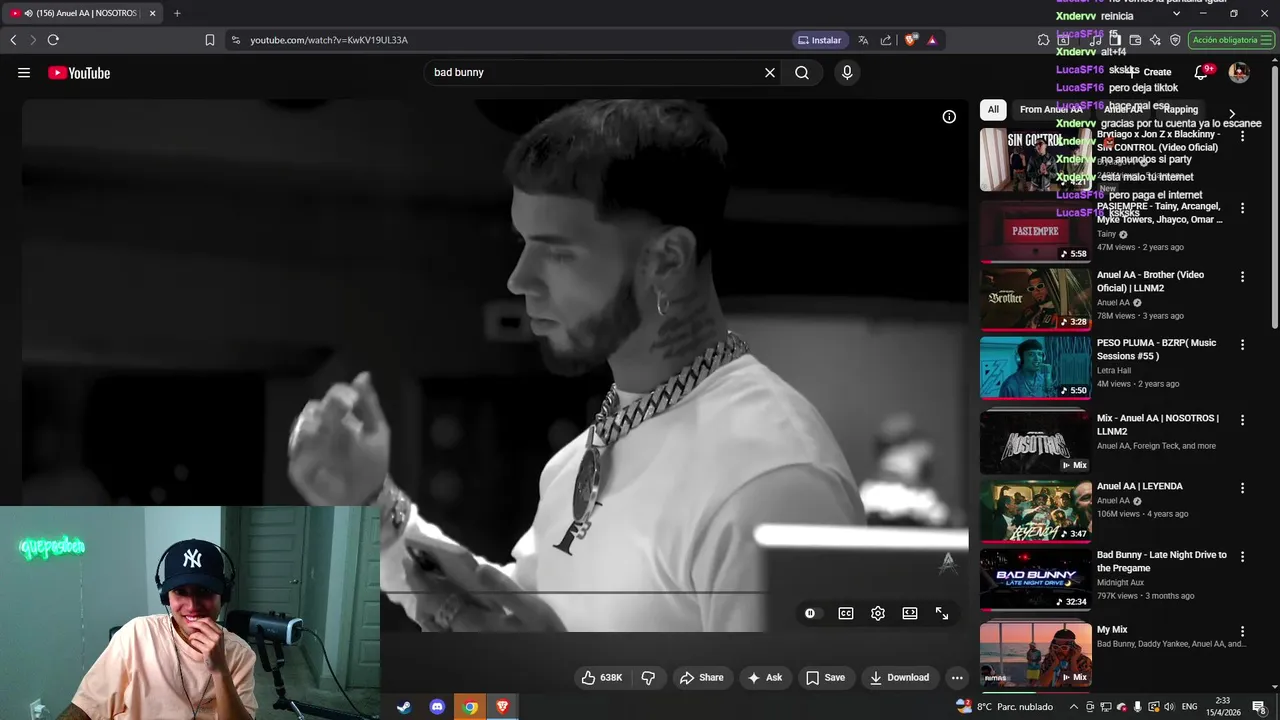This screenshot has height=720, width=1280.
Task: Open a new browser tab
Action: tap(177, 13)
